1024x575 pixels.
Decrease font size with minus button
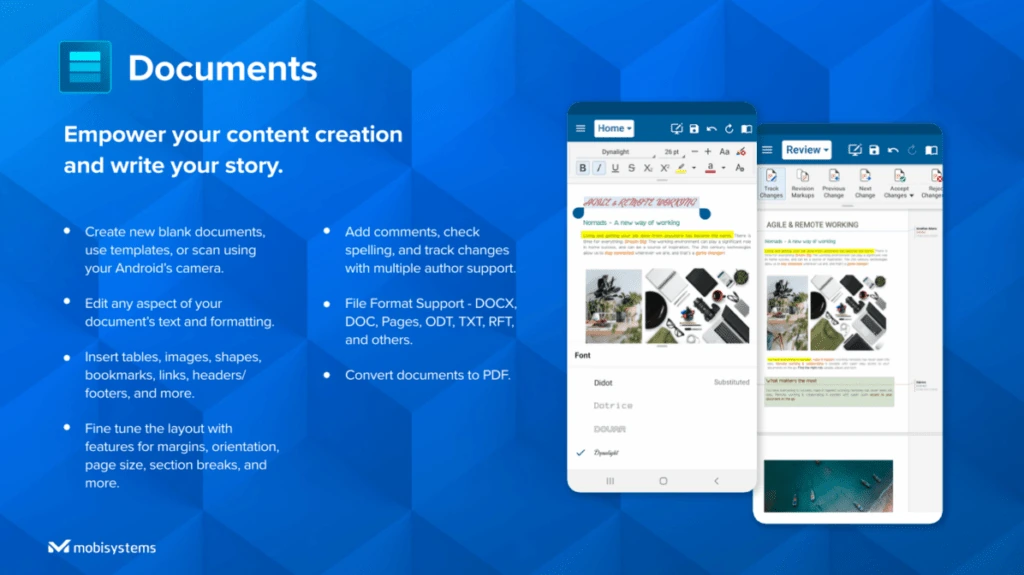click(694, 152)
